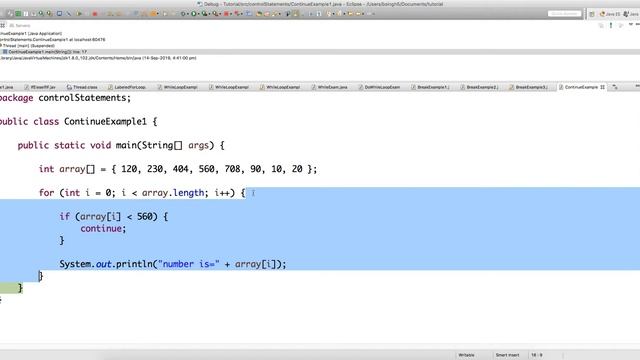
Task: Open the BreakExample1 editor tab
Action: tap(430, 87)
